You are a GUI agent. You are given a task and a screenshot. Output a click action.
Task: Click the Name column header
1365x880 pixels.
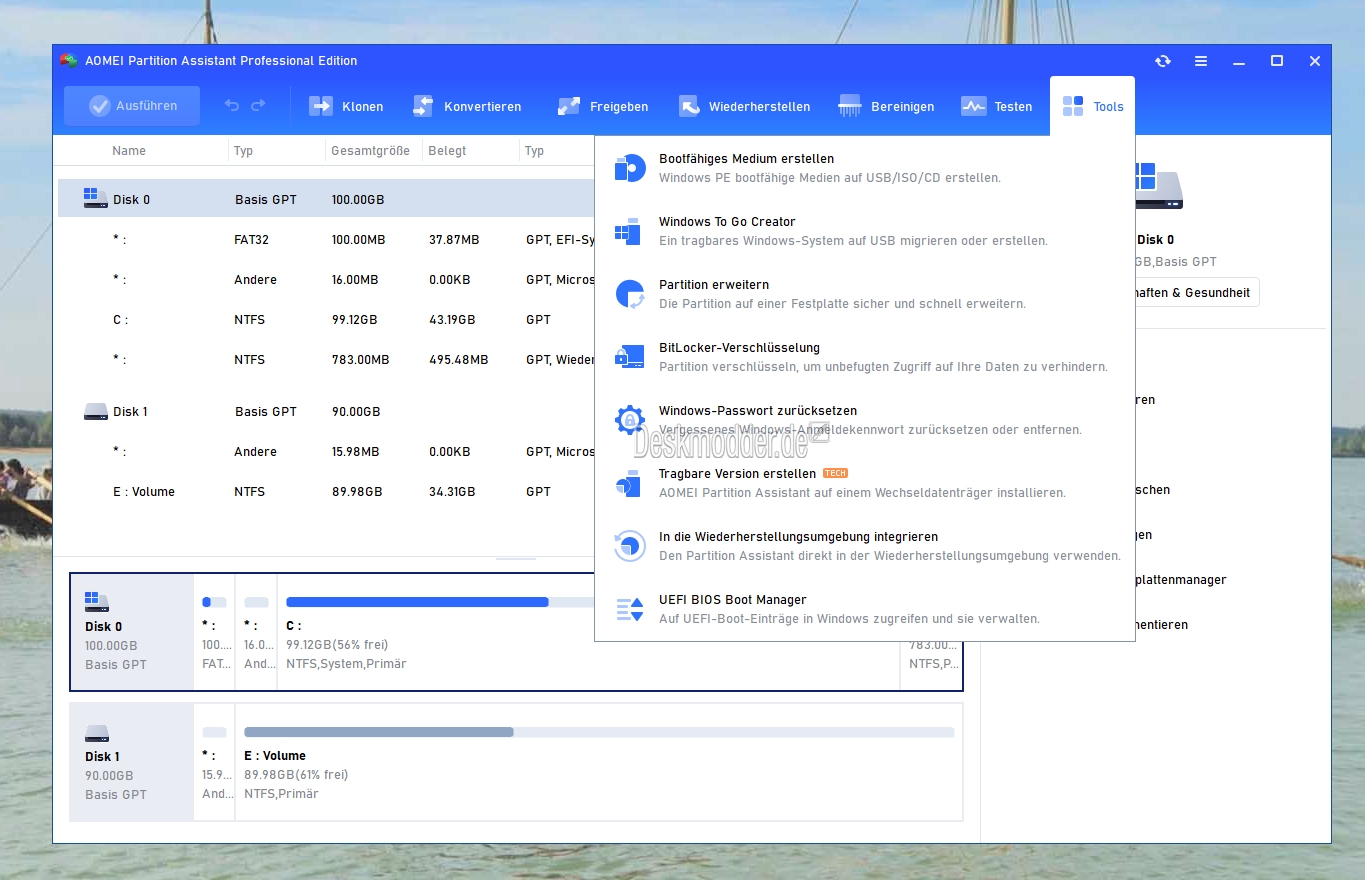pyautogui.click(x=129, y=151)
